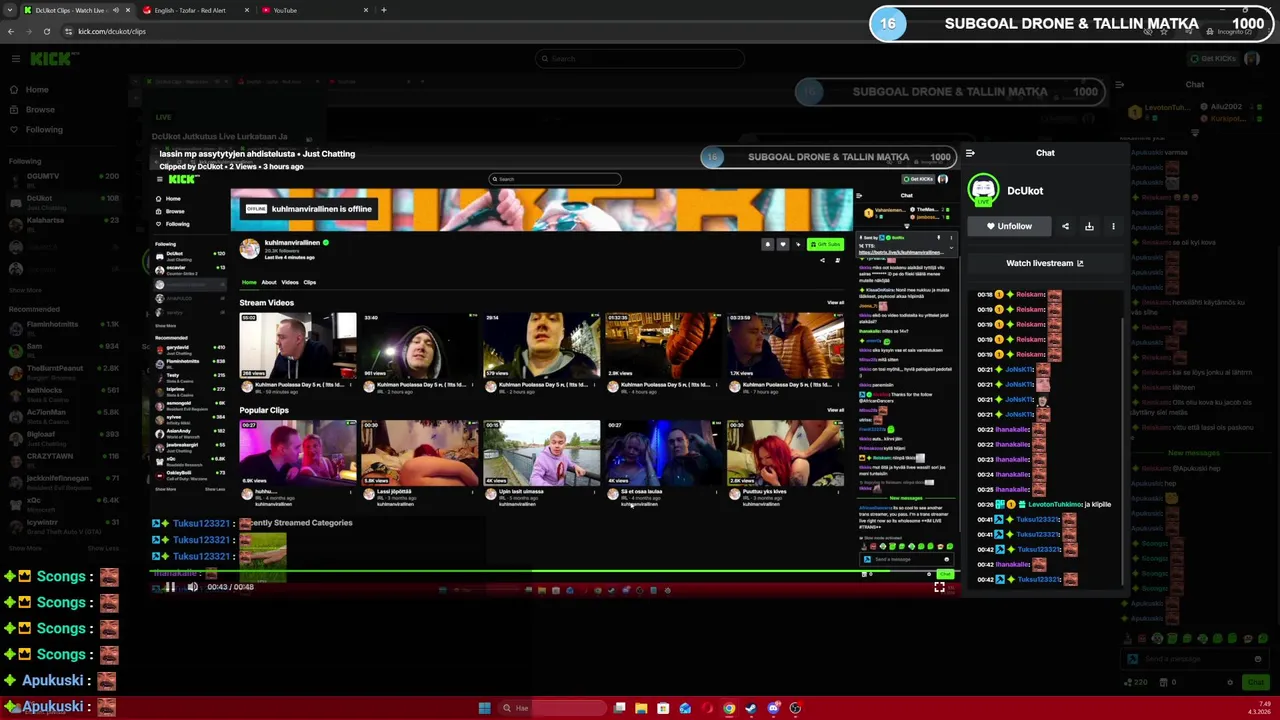Open a new browser tab
This screenshot has height=720, width=1280.
click(384, 10)
